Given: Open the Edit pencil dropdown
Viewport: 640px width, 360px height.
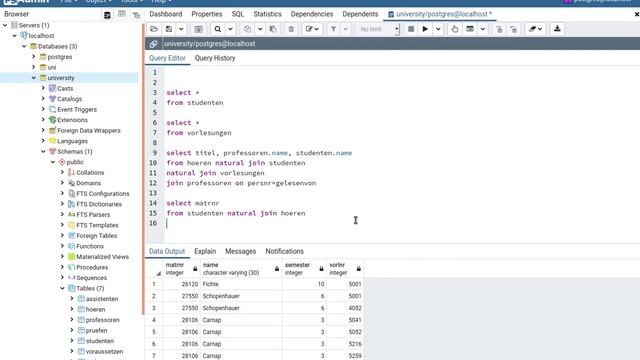Looking at the screenshot, I should (x=312, y=29).
